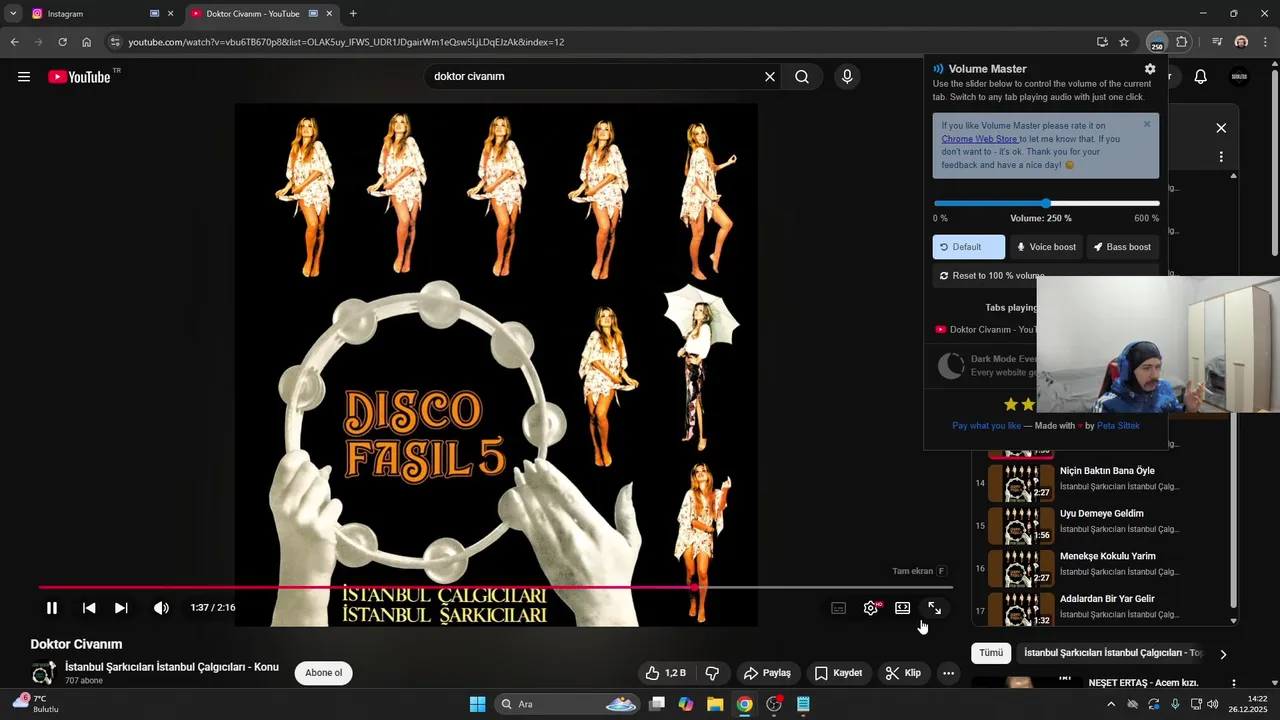
Task: Open the Windows taskbar search box
Action: coord(568,704)
